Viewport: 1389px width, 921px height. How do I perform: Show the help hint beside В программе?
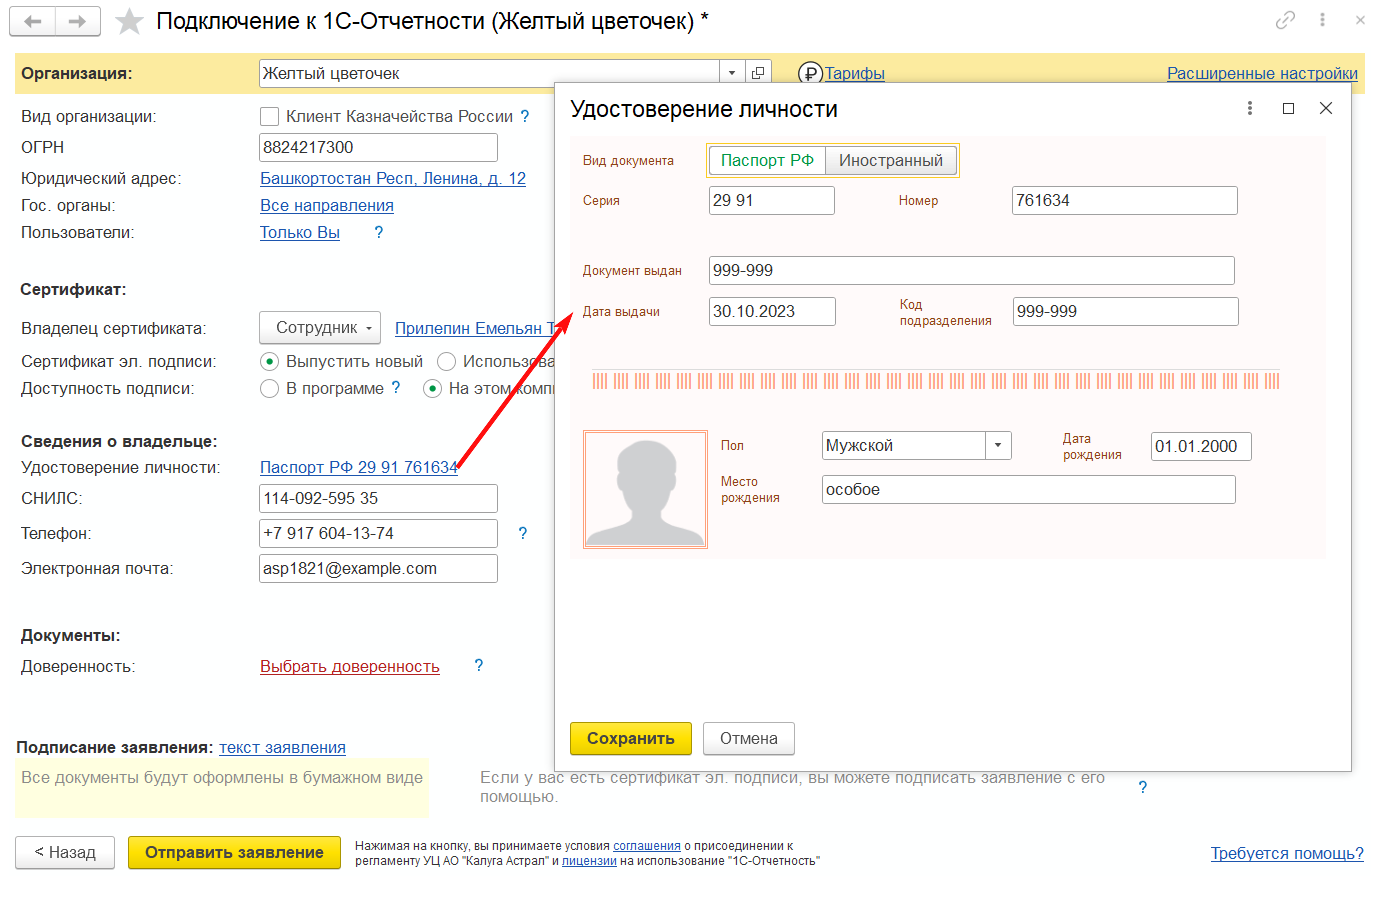point(396,388)
